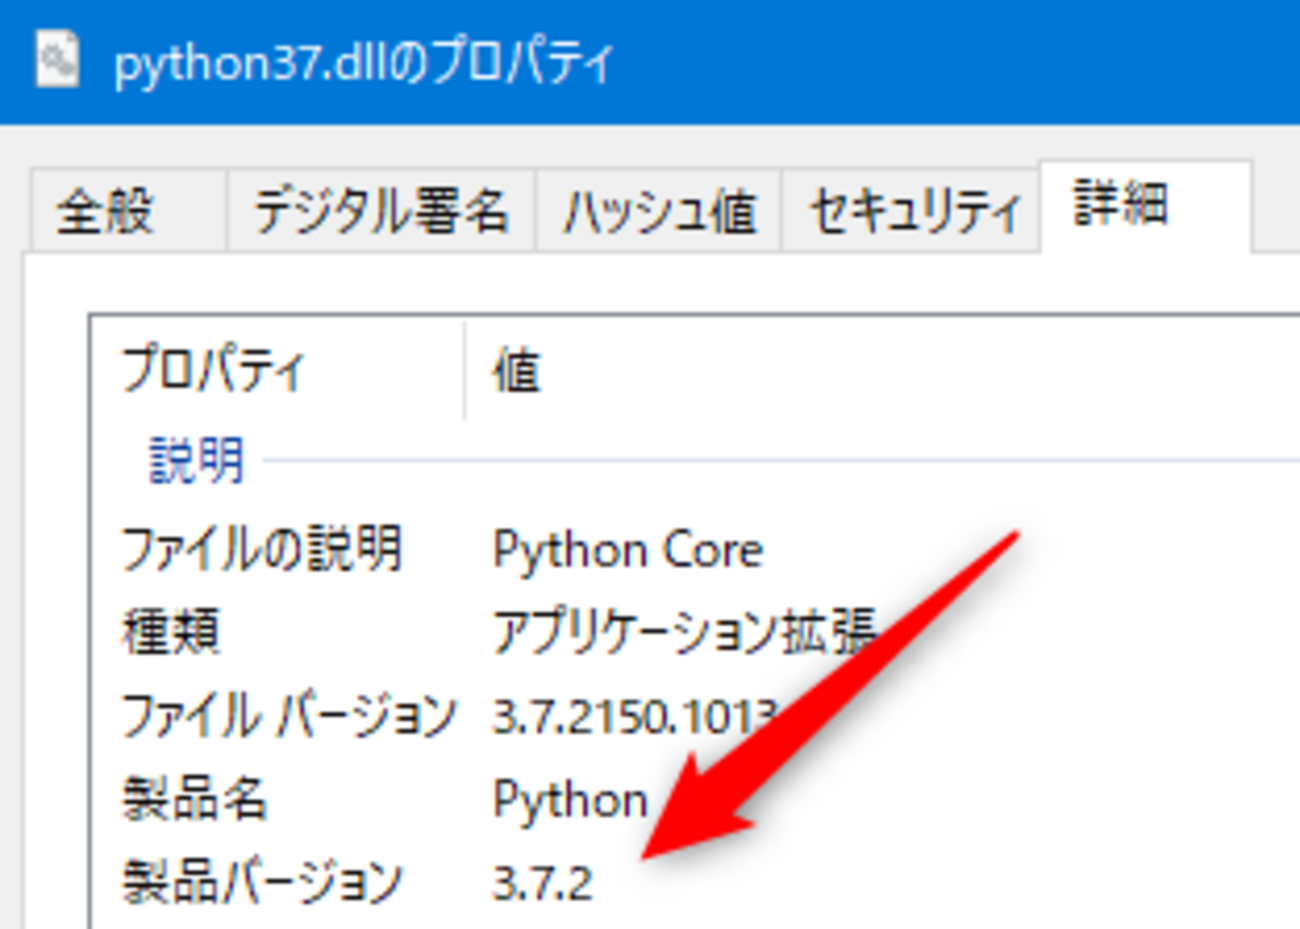Select the ファイル バージョン property label
The image size is (1300, 929).
(288, 716)
